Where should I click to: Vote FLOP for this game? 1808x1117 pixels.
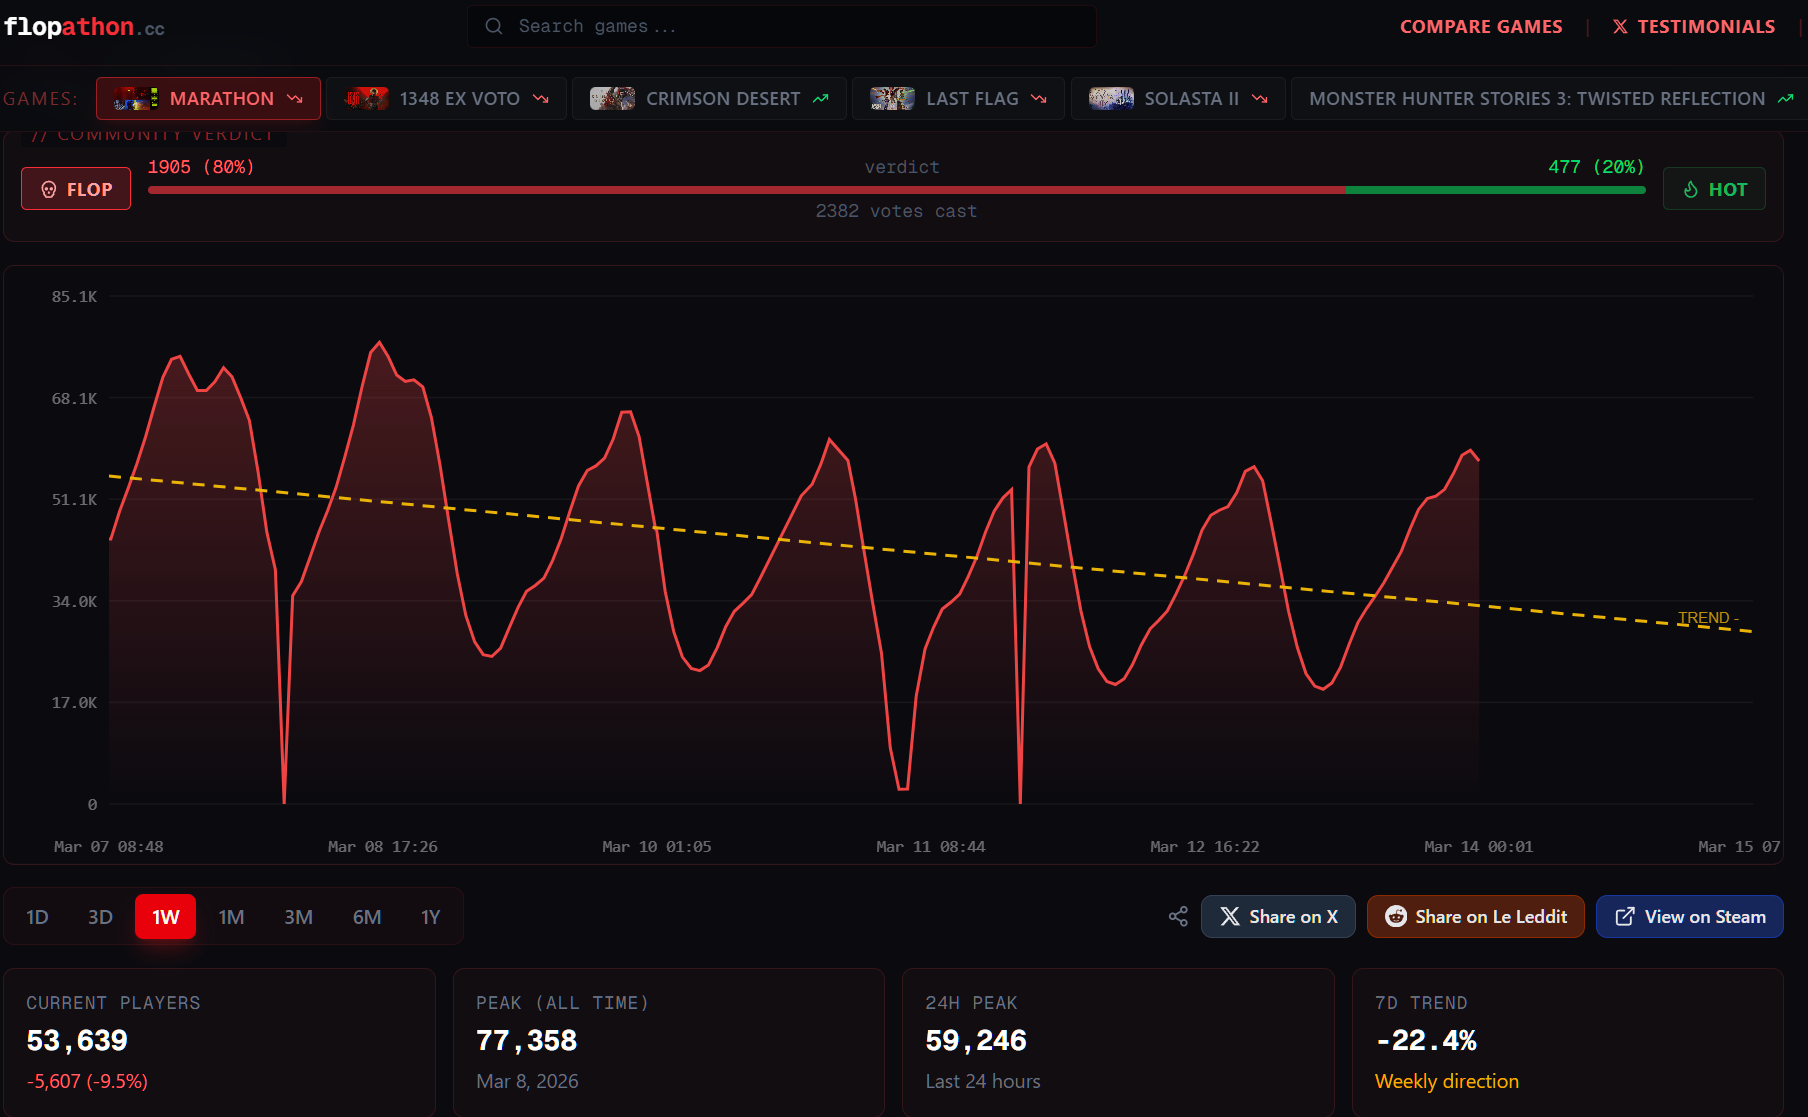click(76, 189)
